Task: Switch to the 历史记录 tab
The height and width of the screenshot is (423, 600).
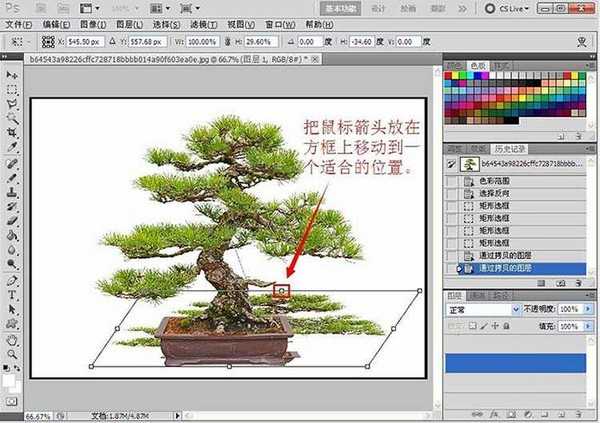Action: coord(509,149)
